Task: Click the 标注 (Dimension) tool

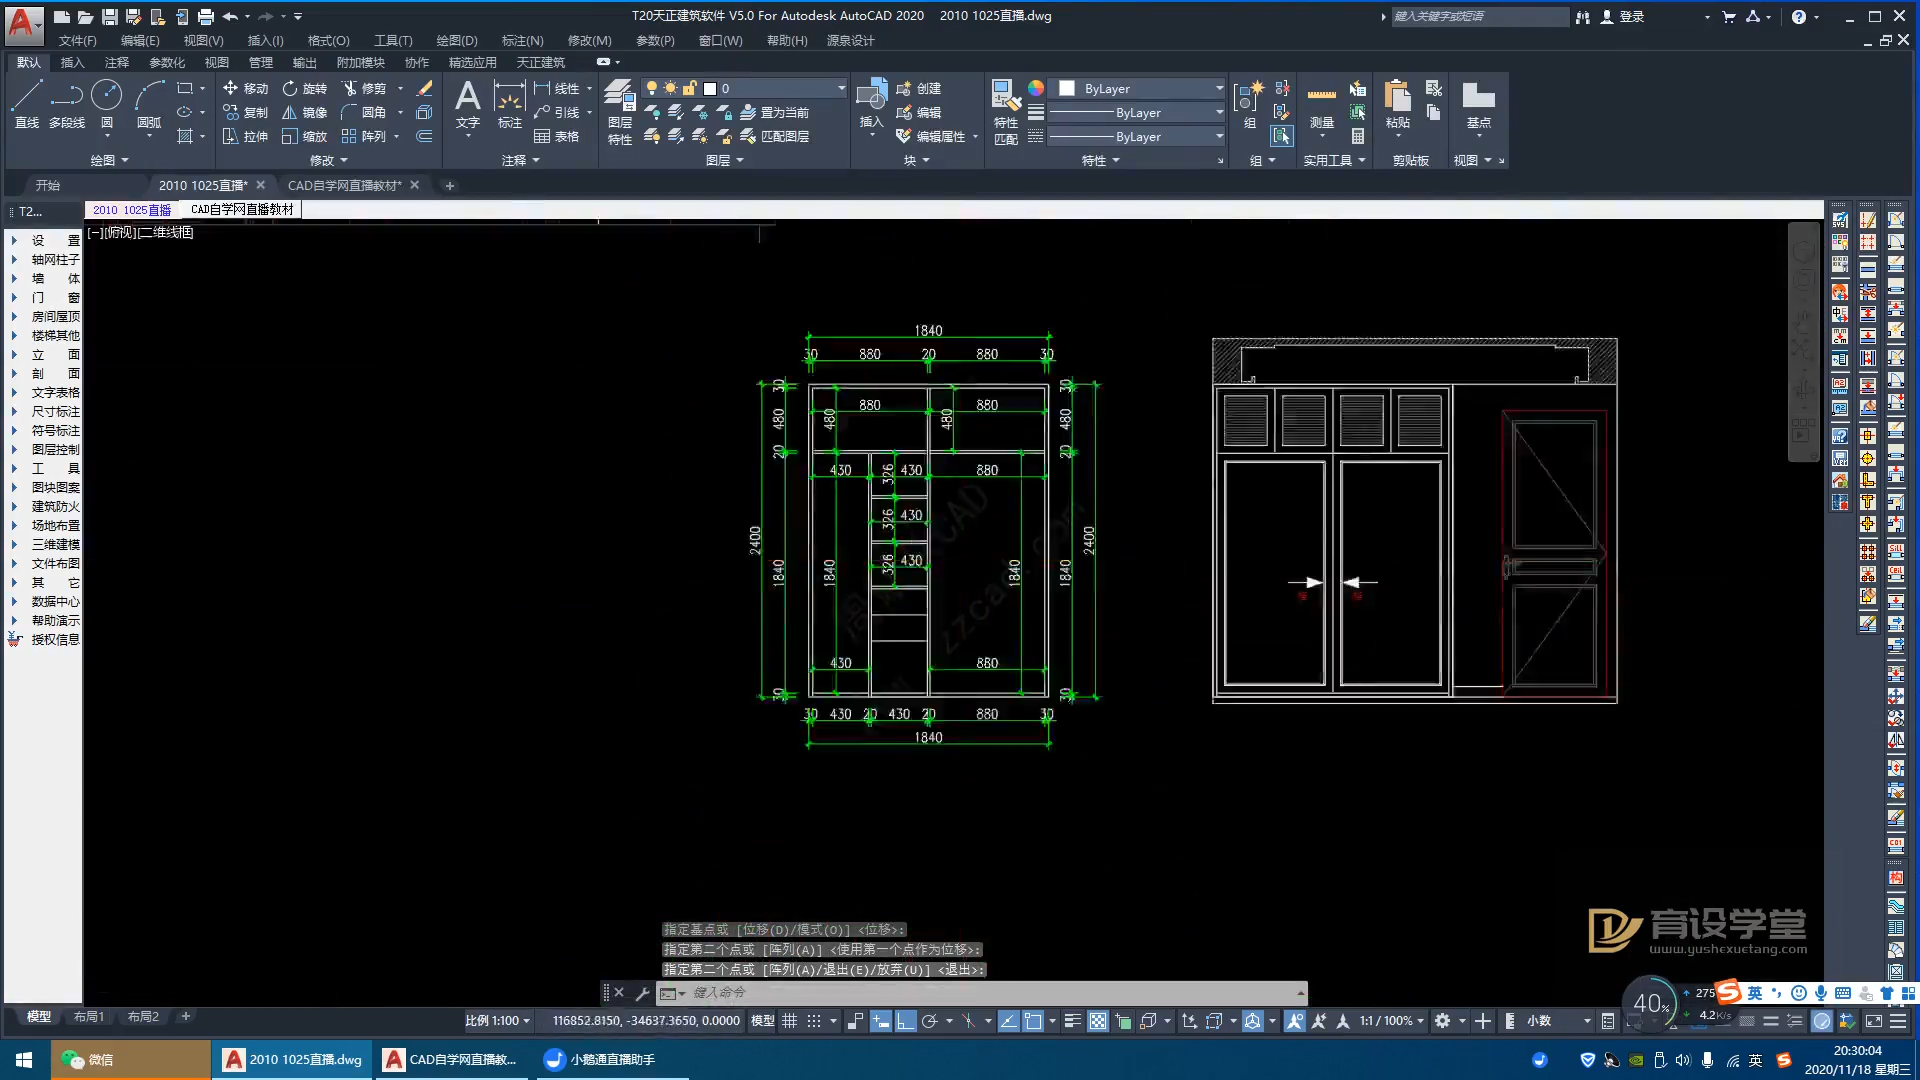Action: click(510, 104)
